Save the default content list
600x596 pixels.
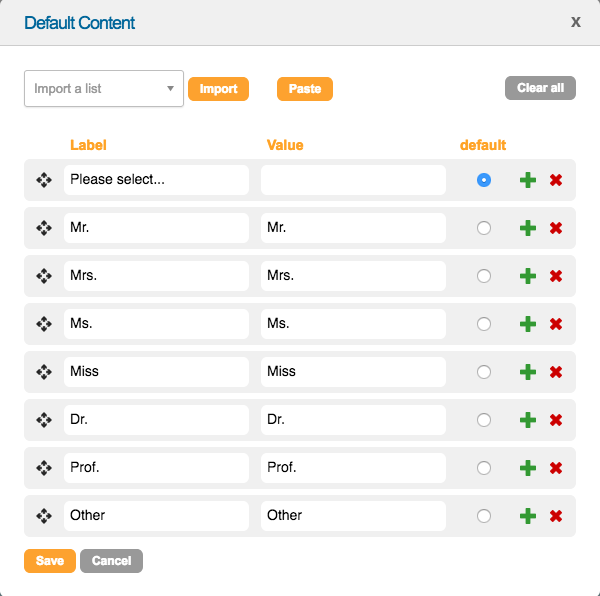49,561
